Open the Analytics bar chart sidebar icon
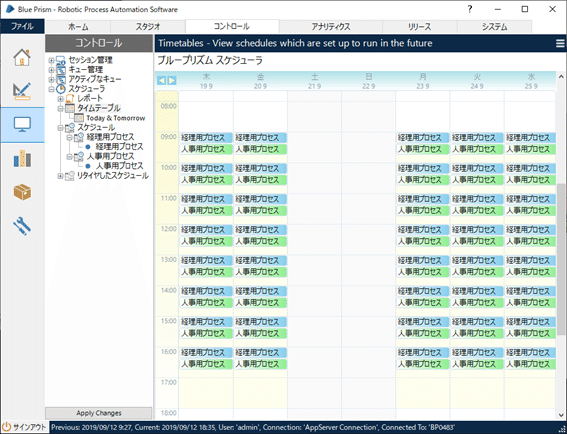Viewport: 567px width, 434px height. click(x=22, y=158)
